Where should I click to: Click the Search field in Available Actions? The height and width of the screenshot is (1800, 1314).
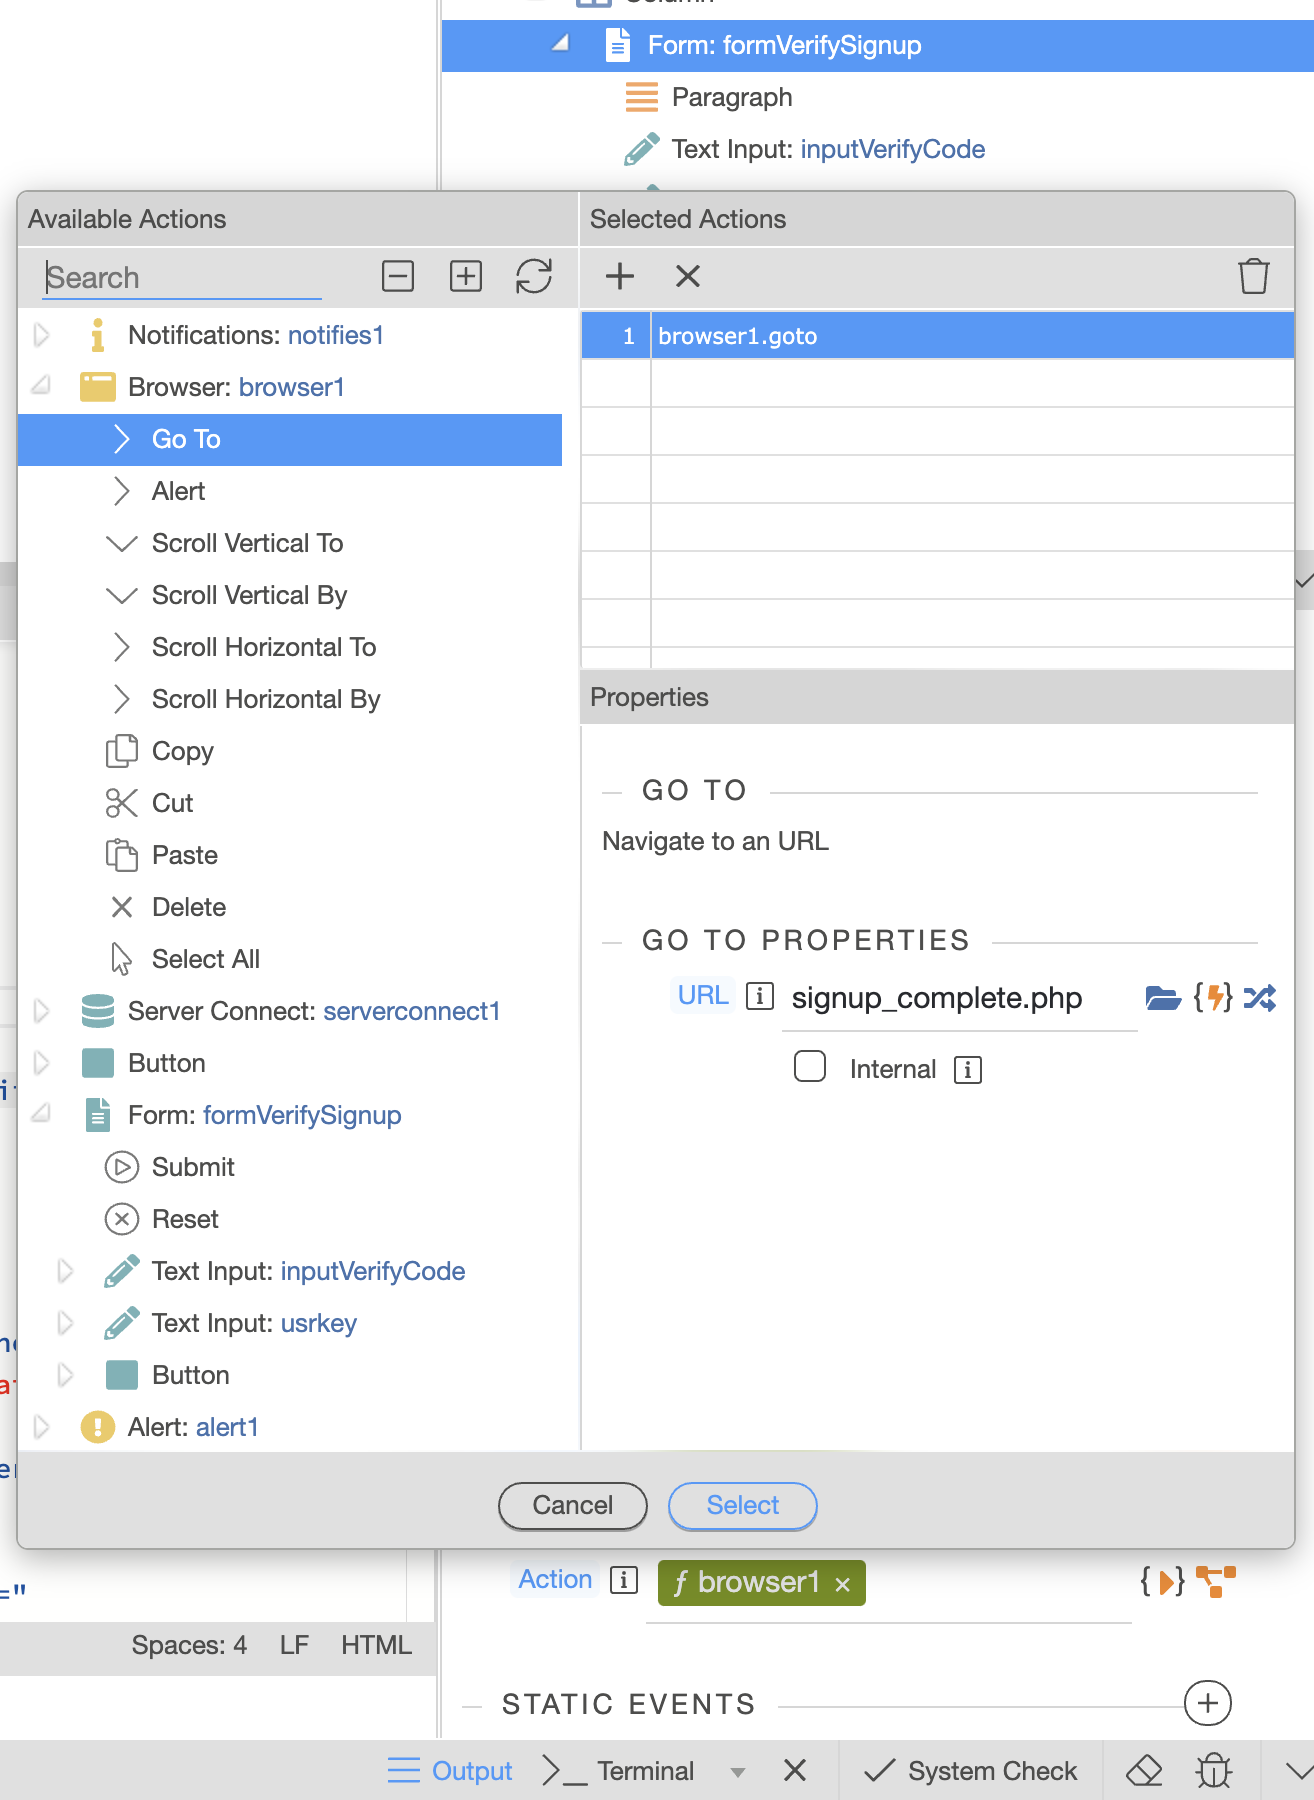pyautogui.click(x=182, y=278)
